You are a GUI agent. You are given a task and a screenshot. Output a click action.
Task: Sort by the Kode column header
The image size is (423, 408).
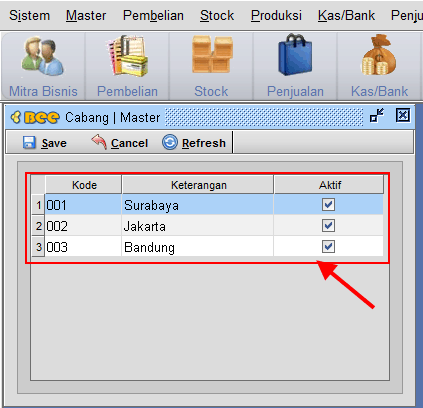[84, 185]
